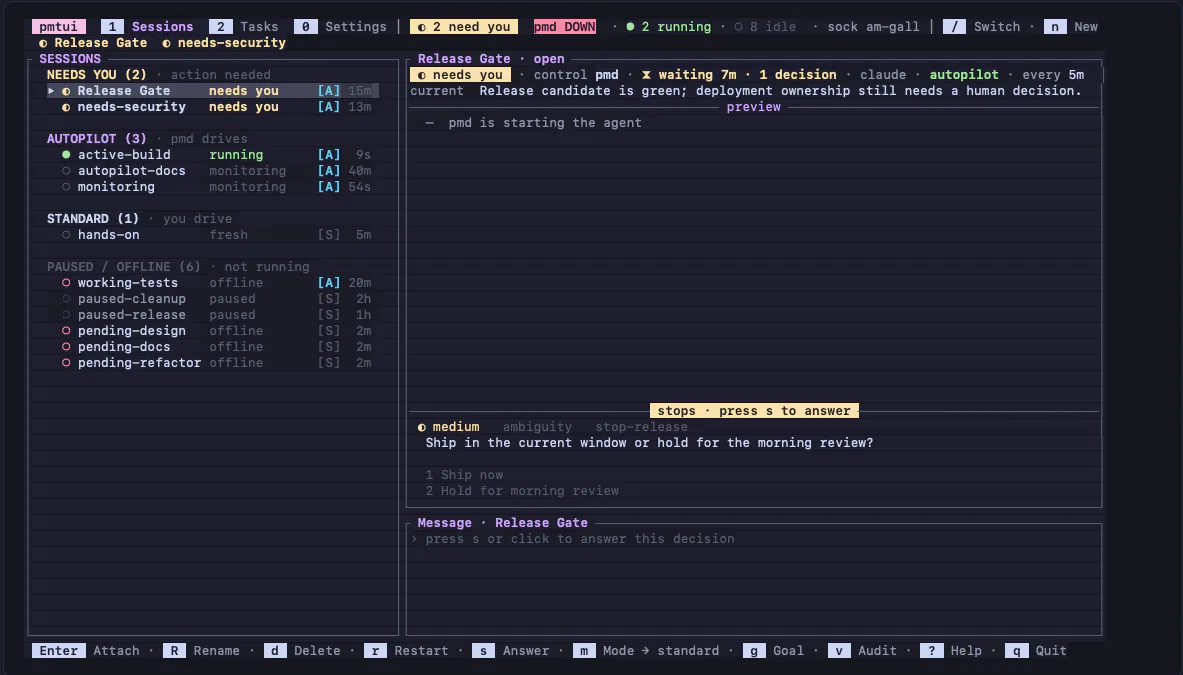Click the Enter Attach footer action
This screenshot has width=1183, height=675.
point(85,650)
